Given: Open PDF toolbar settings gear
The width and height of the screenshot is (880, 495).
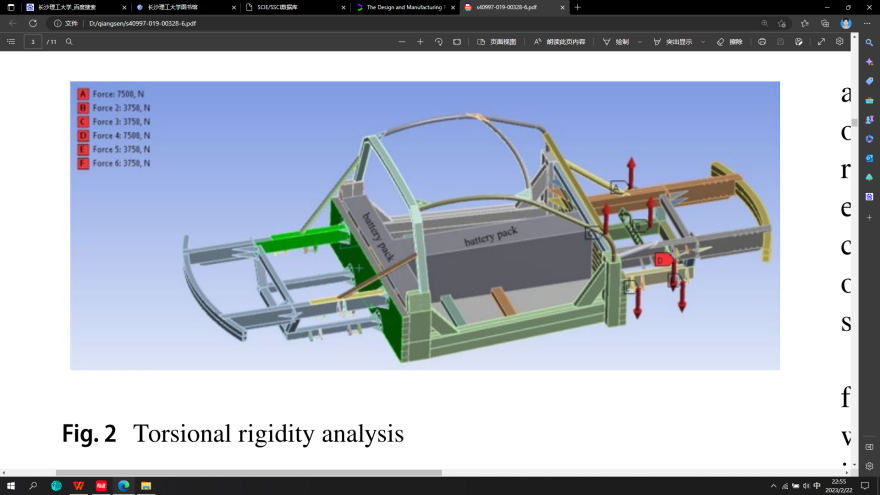Looking at the screenshot, I should (x=840, y=42).
